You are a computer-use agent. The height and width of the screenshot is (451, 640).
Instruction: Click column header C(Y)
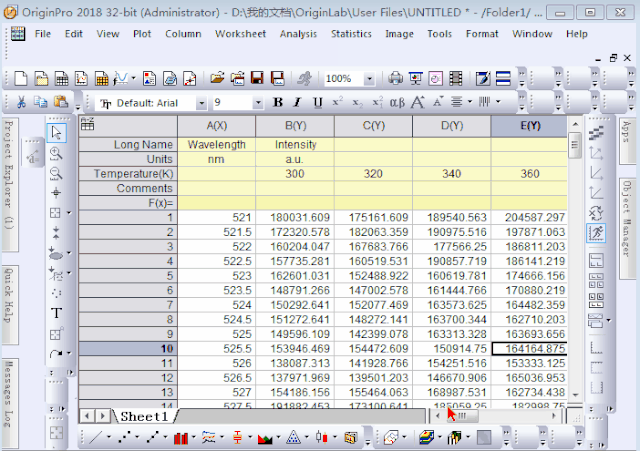pos(373,125)
